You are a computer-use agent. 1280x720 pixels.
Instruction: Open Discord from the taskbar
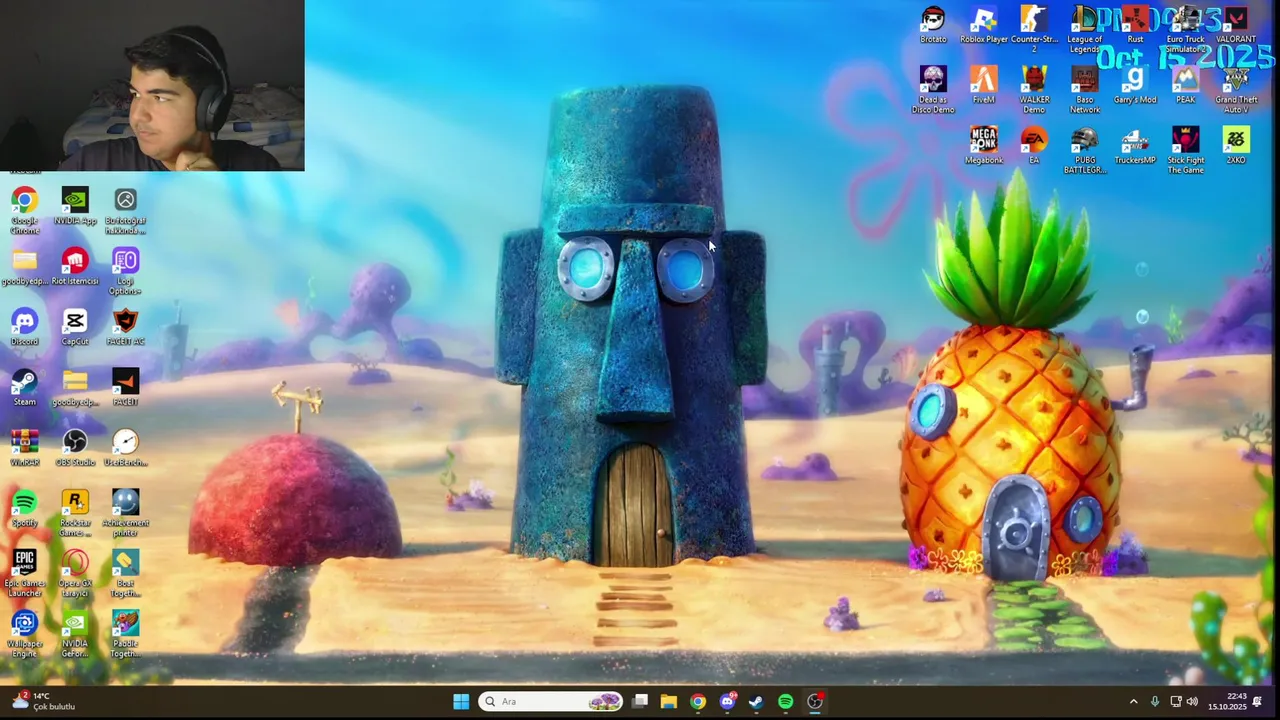727,701
